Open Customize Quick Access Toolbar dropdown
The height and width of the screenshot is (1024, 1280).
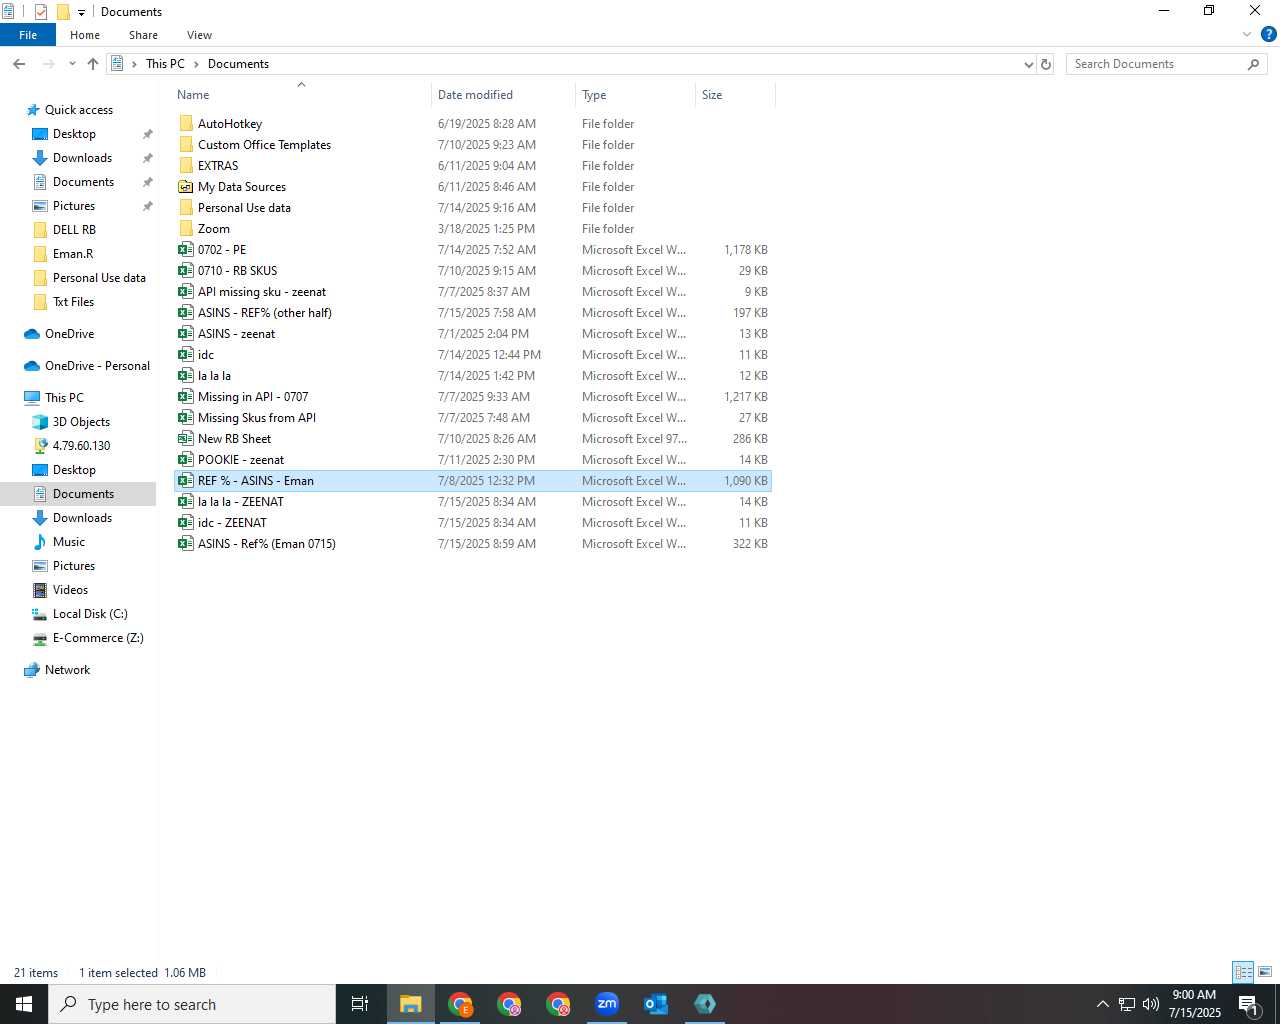pyautogui.click(x=81, y=12)
